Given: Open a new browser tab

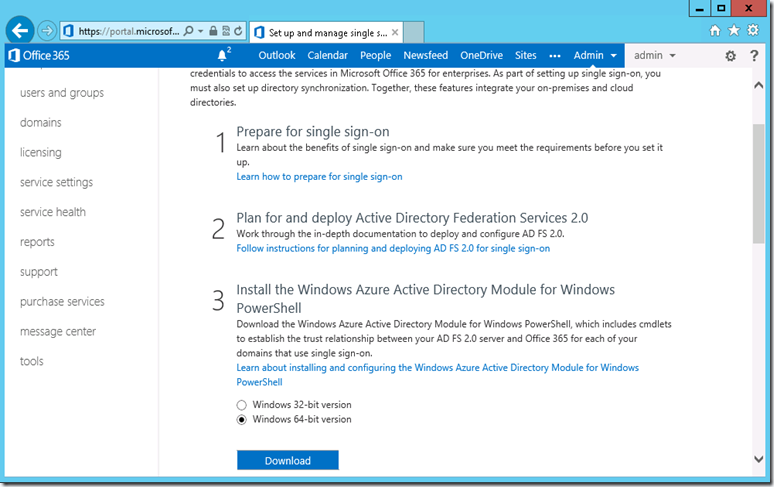Looking at the screenshot, I should coord(413,33).
